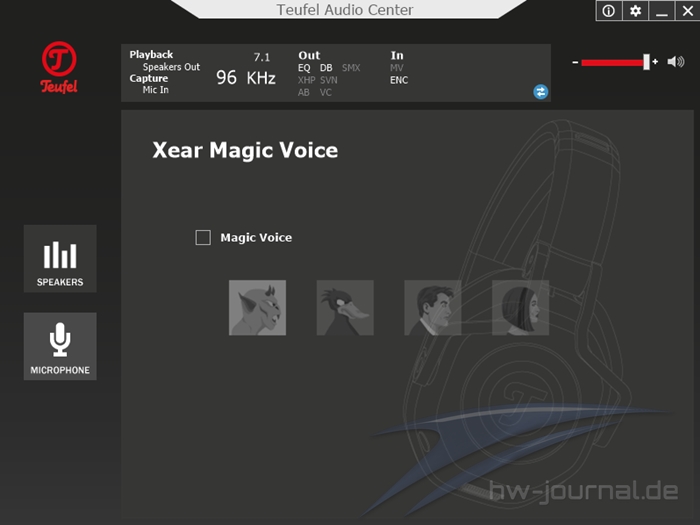Screen dimensions: 700x525
Task: Switch to the Microphone section
Action: [60, 347]
